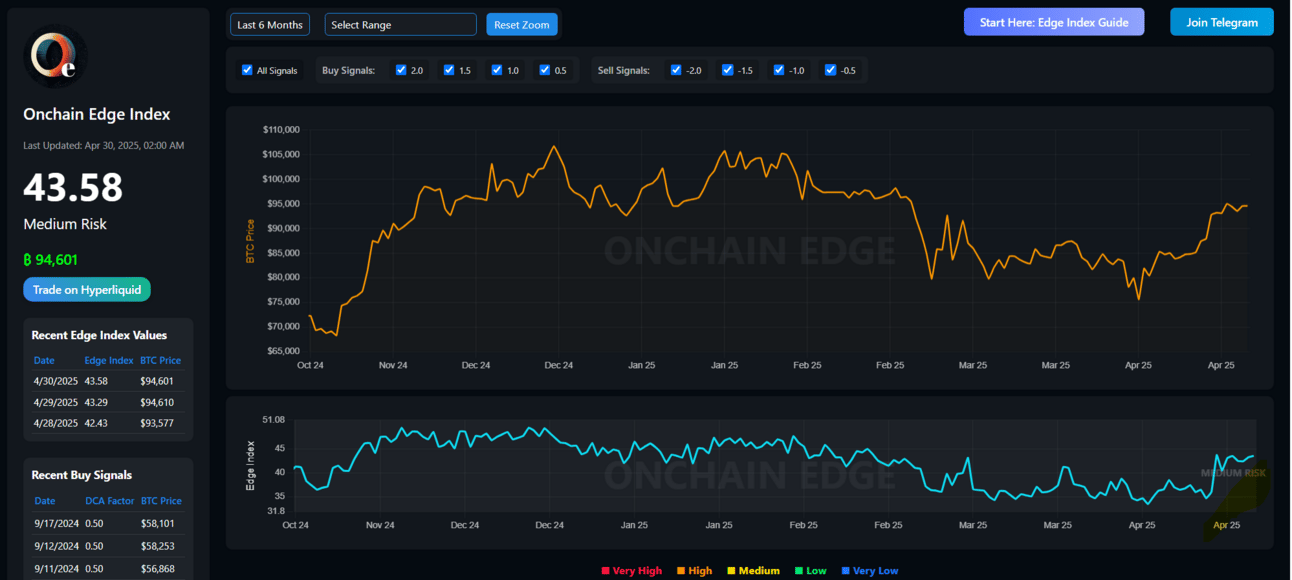Click the Recent Buy Signals heading

click(82, 475)
